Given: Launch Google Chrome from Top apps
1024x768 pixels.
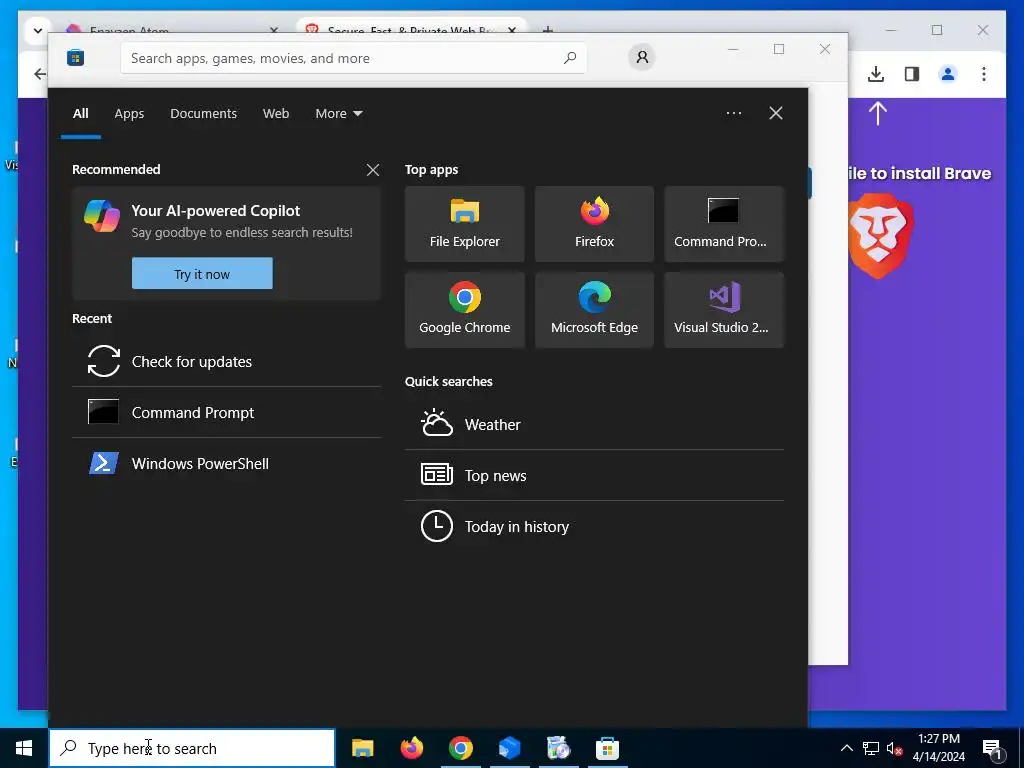Looking at the screenshot, I should point(464,310).
